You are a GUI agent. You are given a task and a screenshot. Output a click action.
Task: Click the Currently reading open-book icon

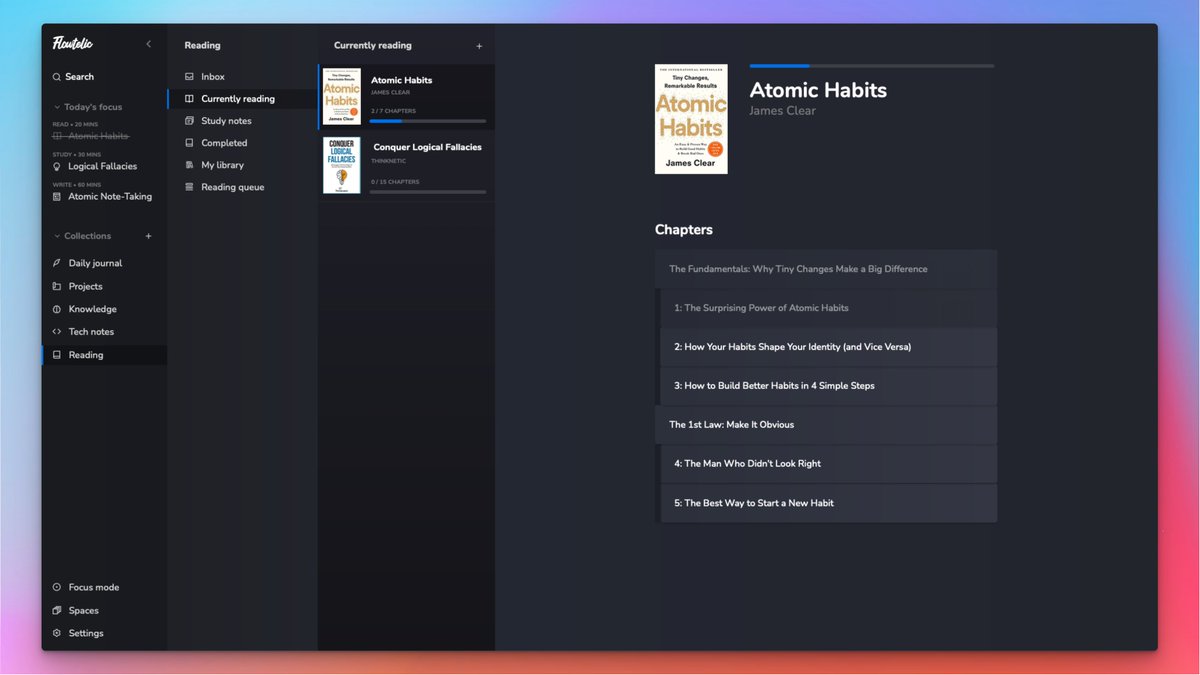[190, 99]
